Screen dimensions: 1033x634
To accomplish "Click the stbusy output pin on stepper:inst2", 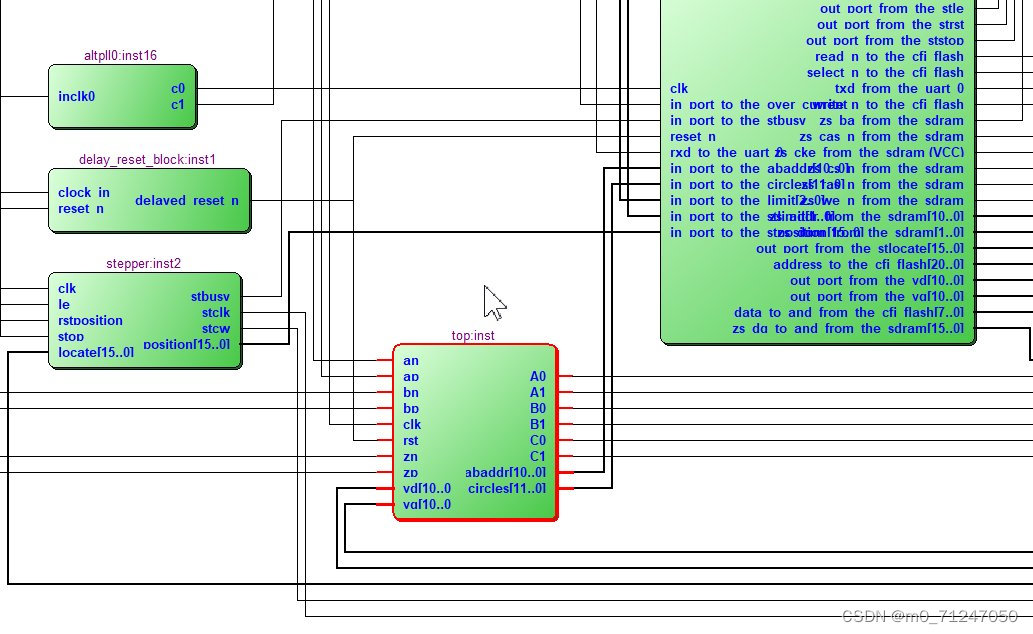I will (213, 296).
